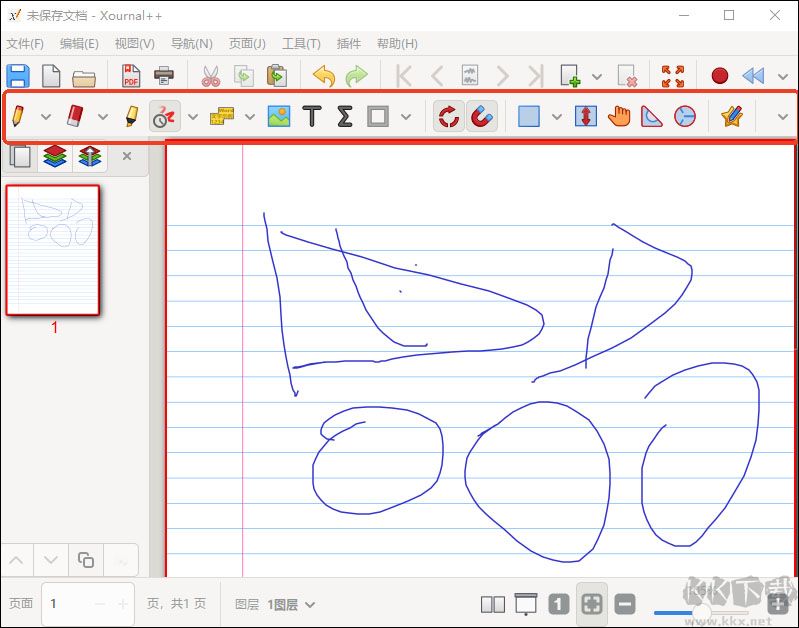The image size is (799, 628).
Task: Expand Pen tool options dropdown
Action: point(46,117)
